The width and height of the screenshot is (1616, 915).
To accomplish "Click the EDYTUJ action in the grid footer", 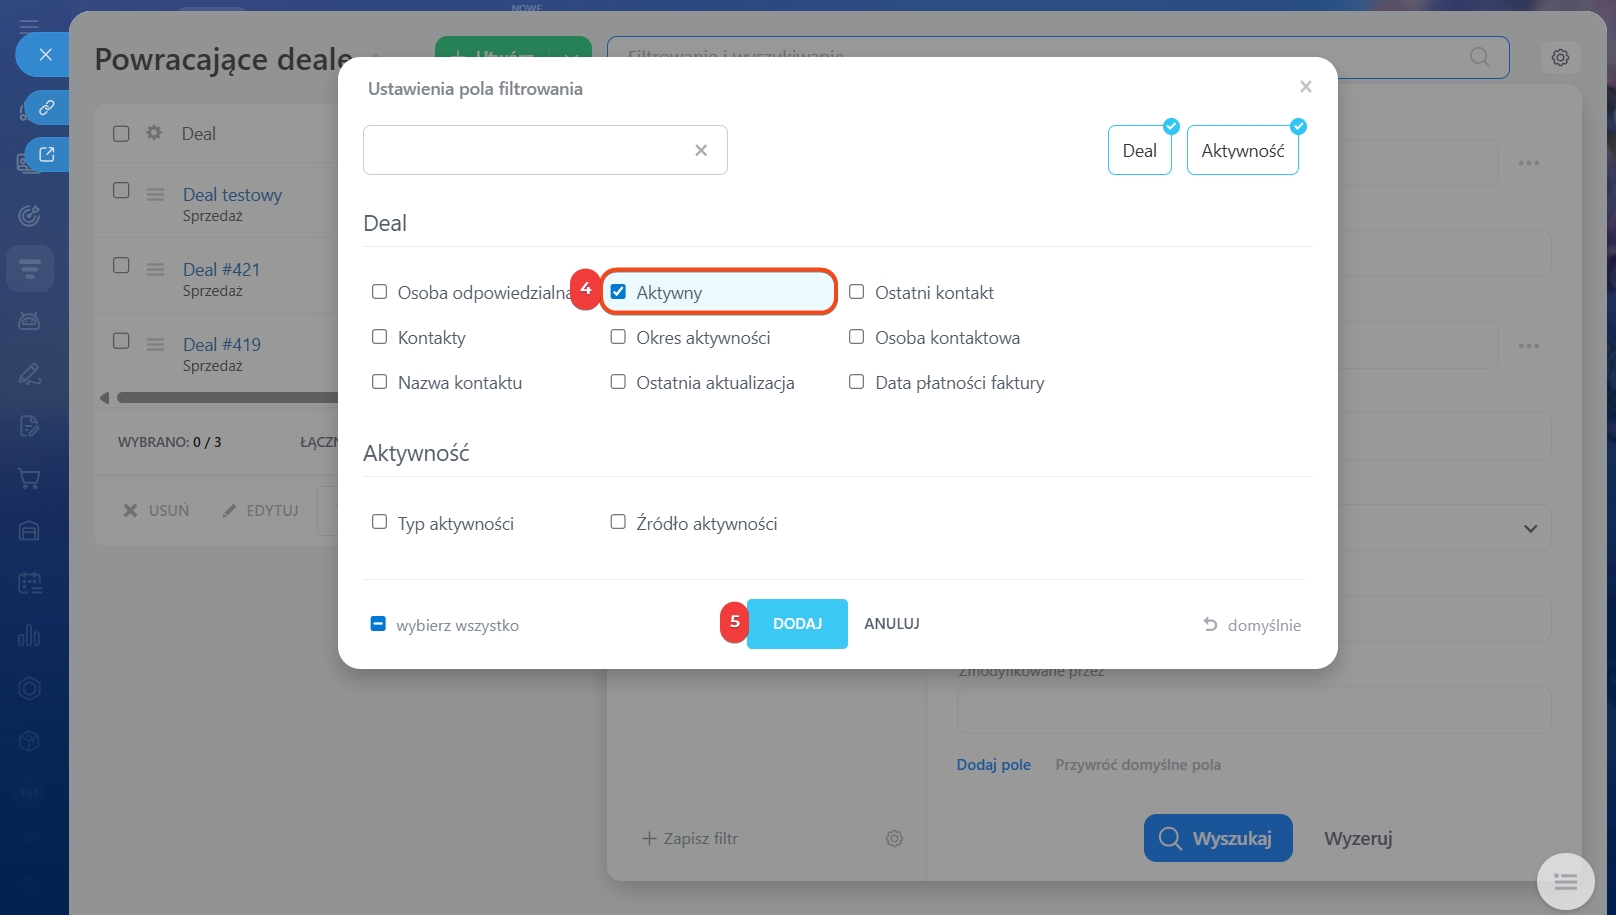I will pyautogui.click(x=260, y=510).
